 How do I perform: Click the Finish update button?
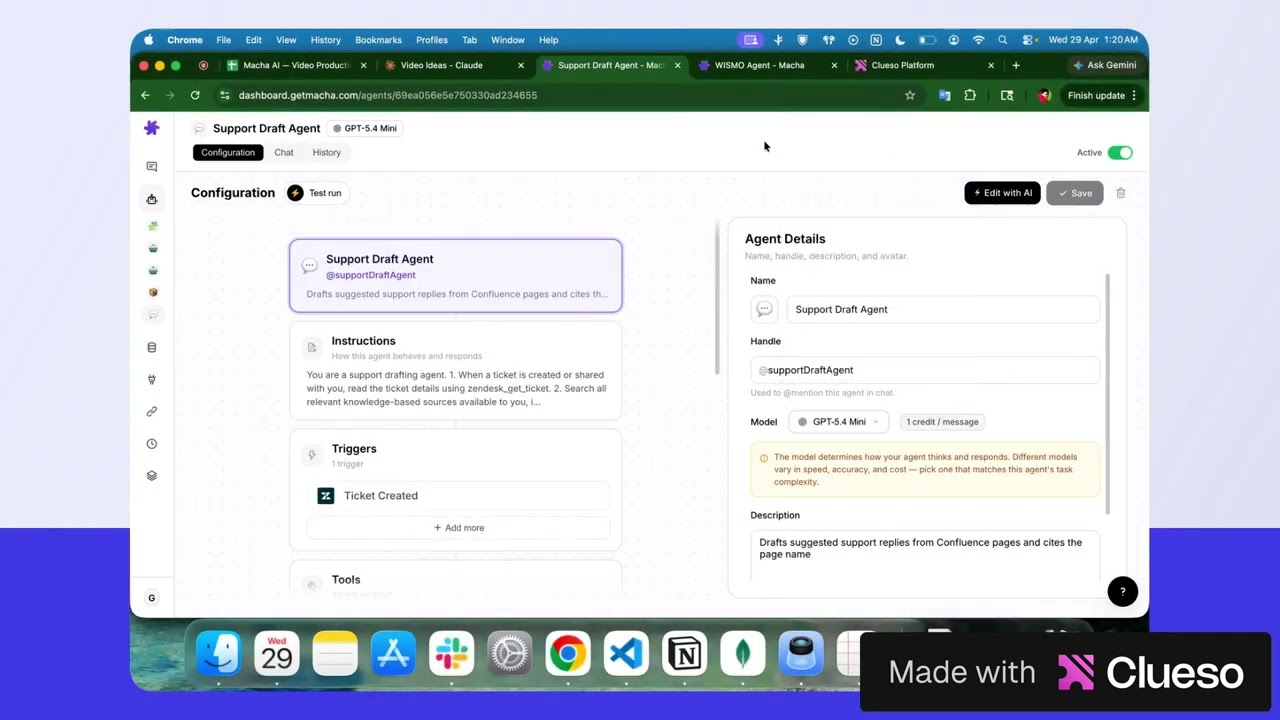(x=1102, y=95)
